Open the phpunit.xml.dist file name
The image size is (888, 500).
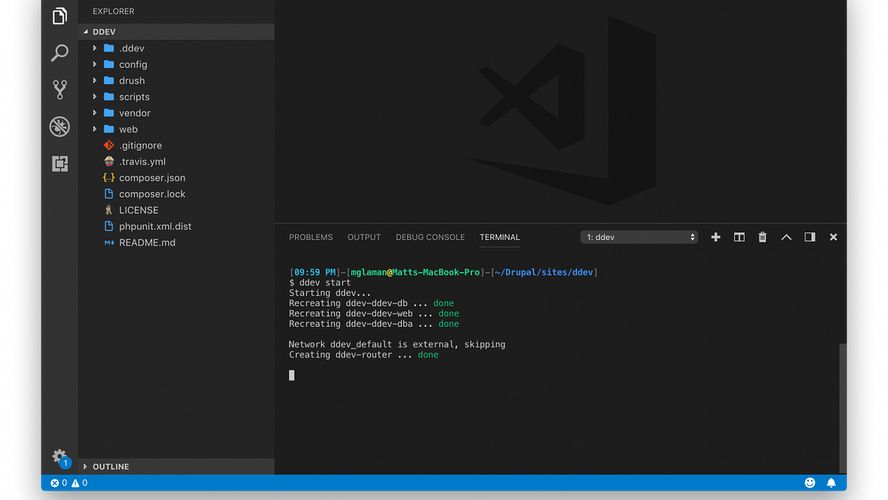(x=155, y=226)
